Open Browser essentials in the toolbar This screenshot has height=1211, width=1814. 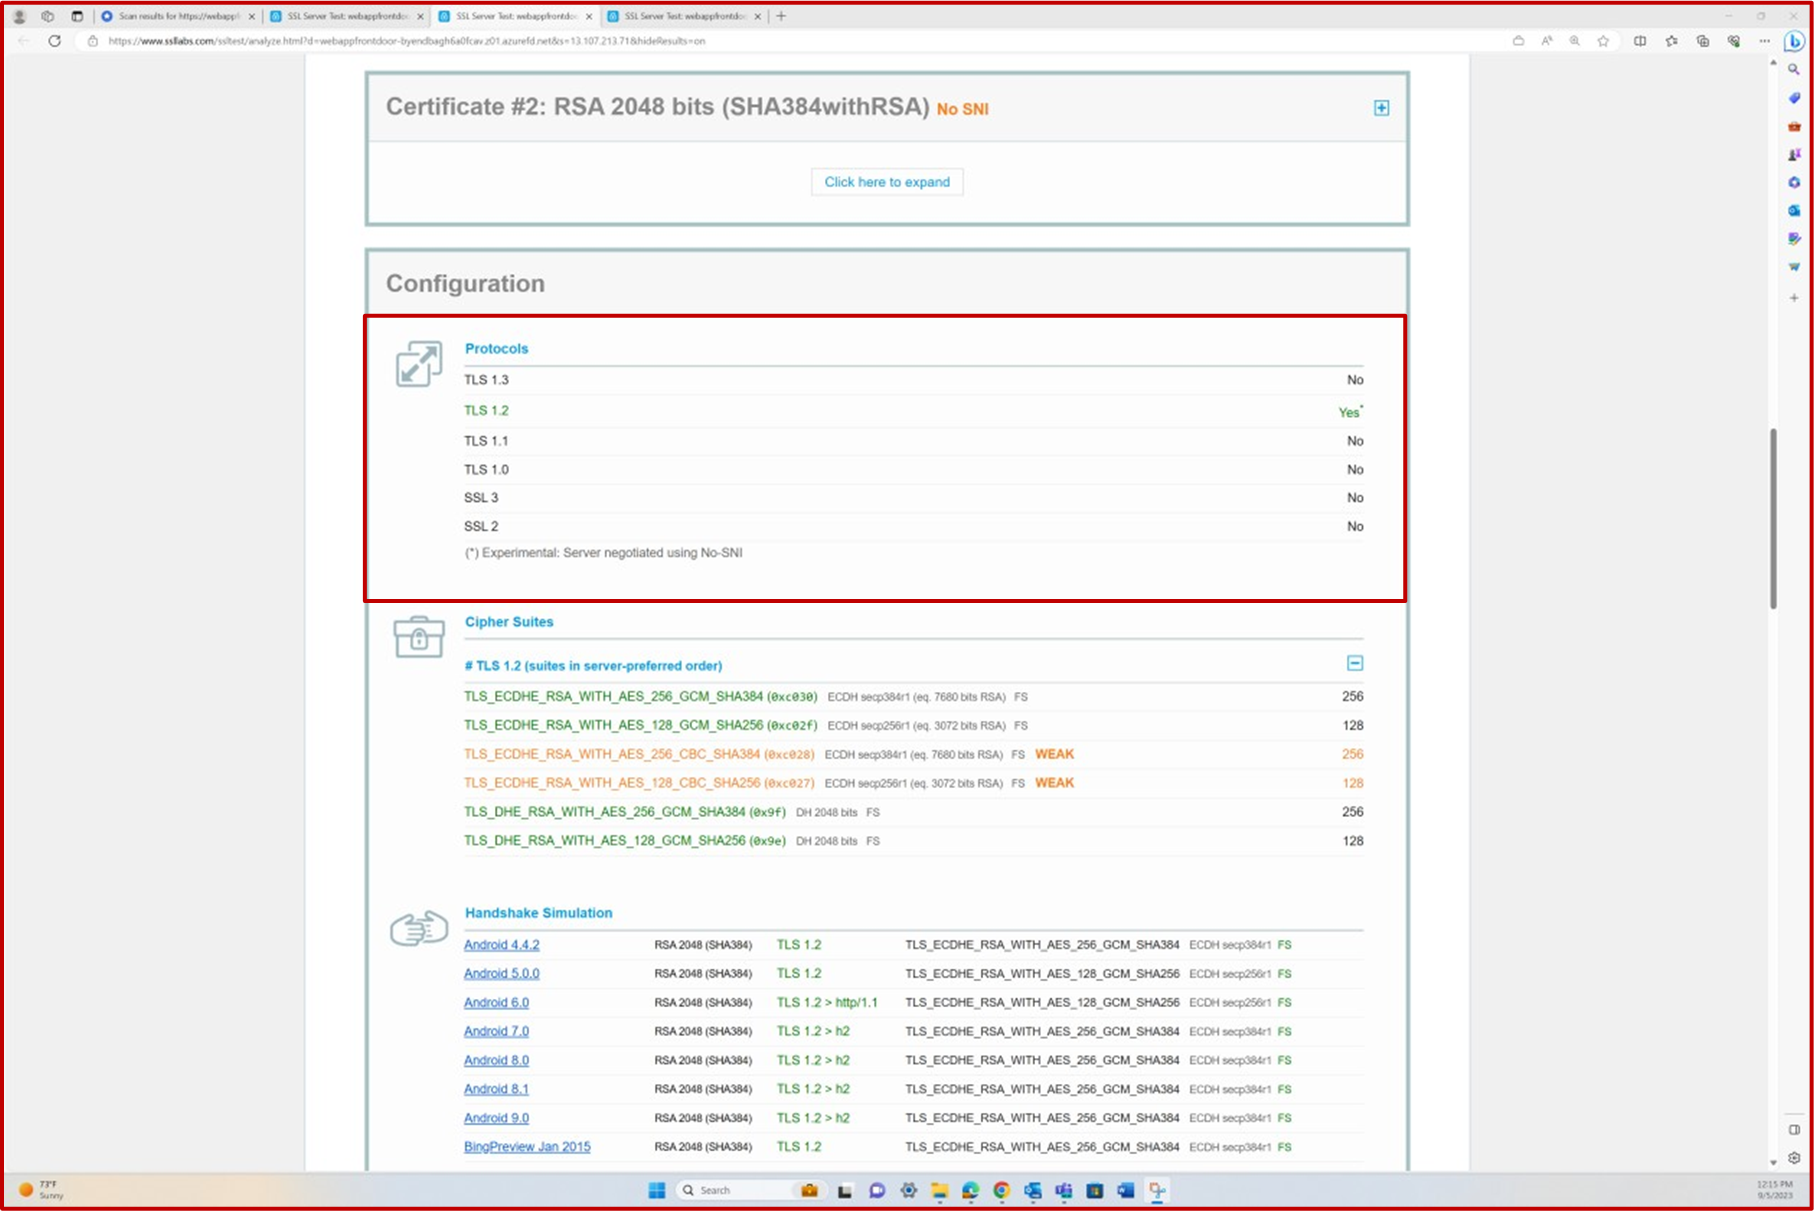click(1735, 41)
